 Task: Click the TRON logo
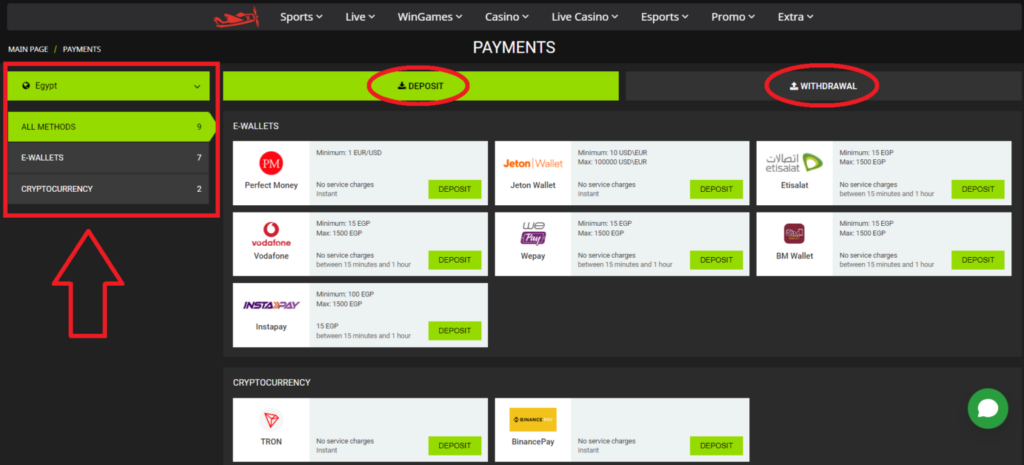coord(271,419)
